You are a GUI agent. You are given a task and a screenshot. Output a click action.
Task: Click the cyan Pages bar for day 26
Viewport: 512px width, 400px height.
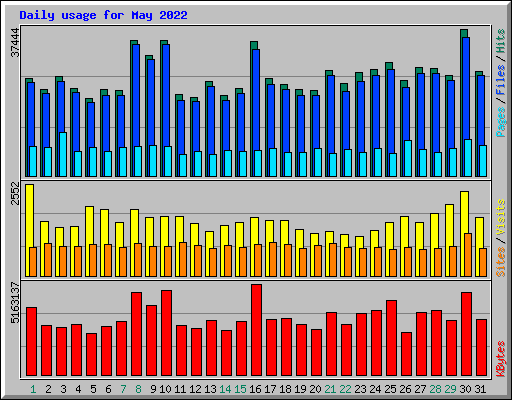click(408, 158)
